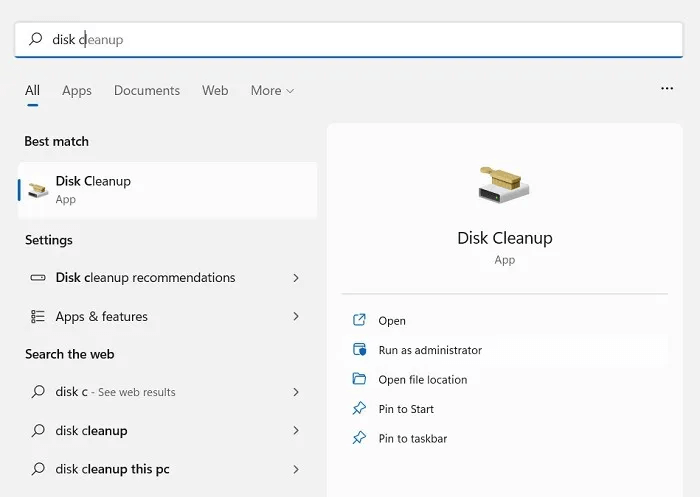This screenshot has width=700, height=497.
Task: Click the Open file location folder icon
Action: point(360,380)
